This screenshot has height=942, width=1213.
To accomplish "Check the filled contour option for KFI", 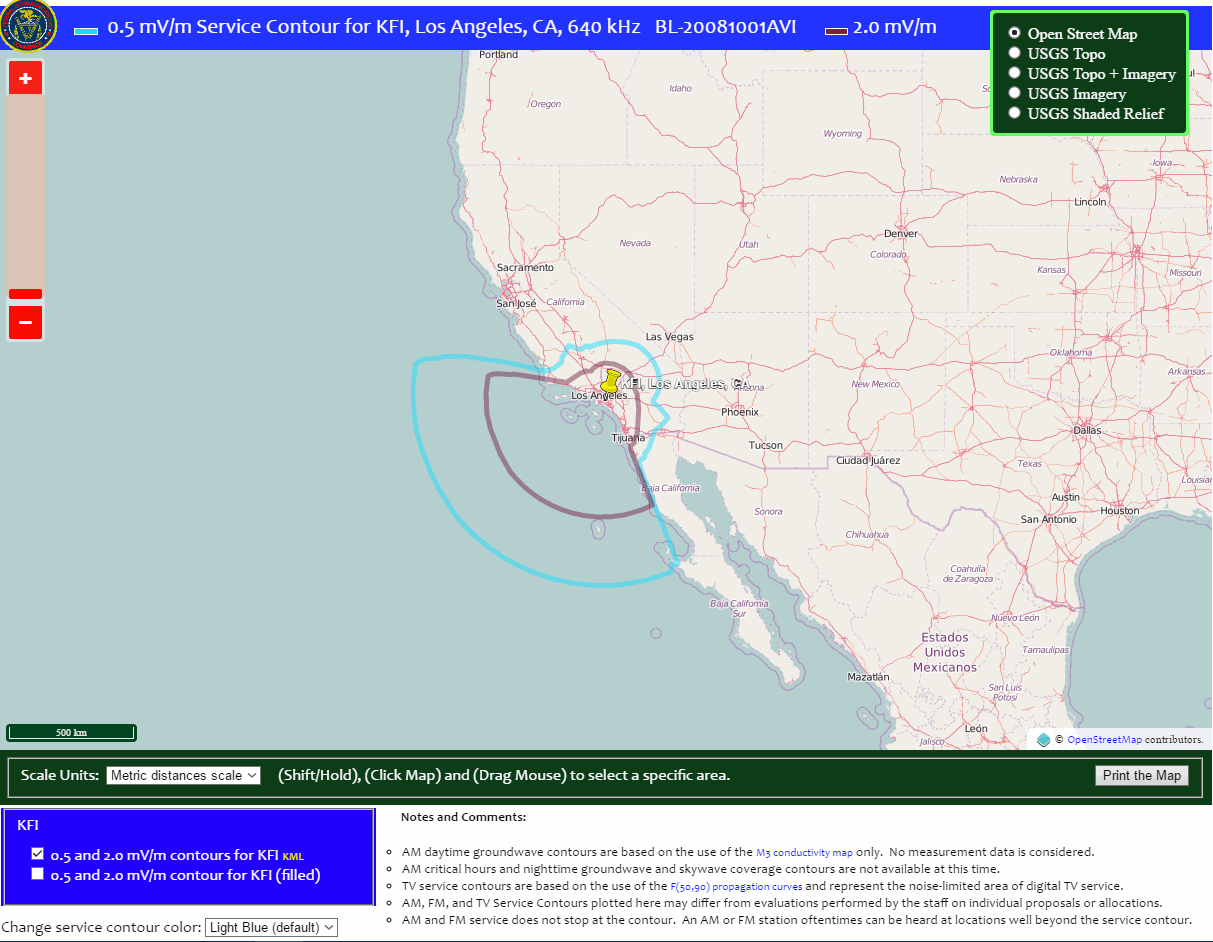I will pyautogui.click(x=37, y=871).
